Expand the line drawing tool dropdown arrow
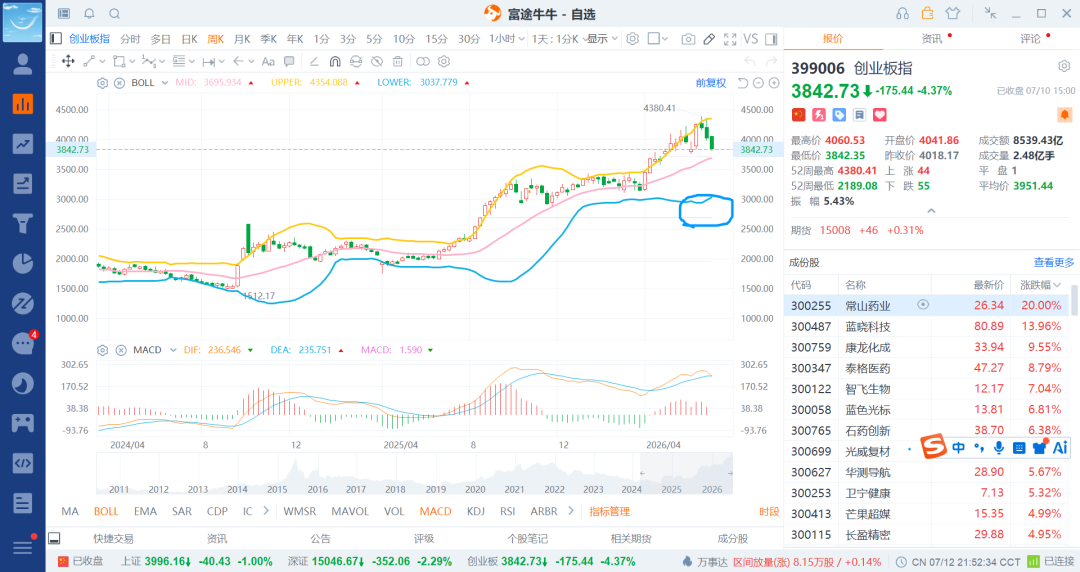The width and height of the screenshot is (1080, 572). coord(102,61)
